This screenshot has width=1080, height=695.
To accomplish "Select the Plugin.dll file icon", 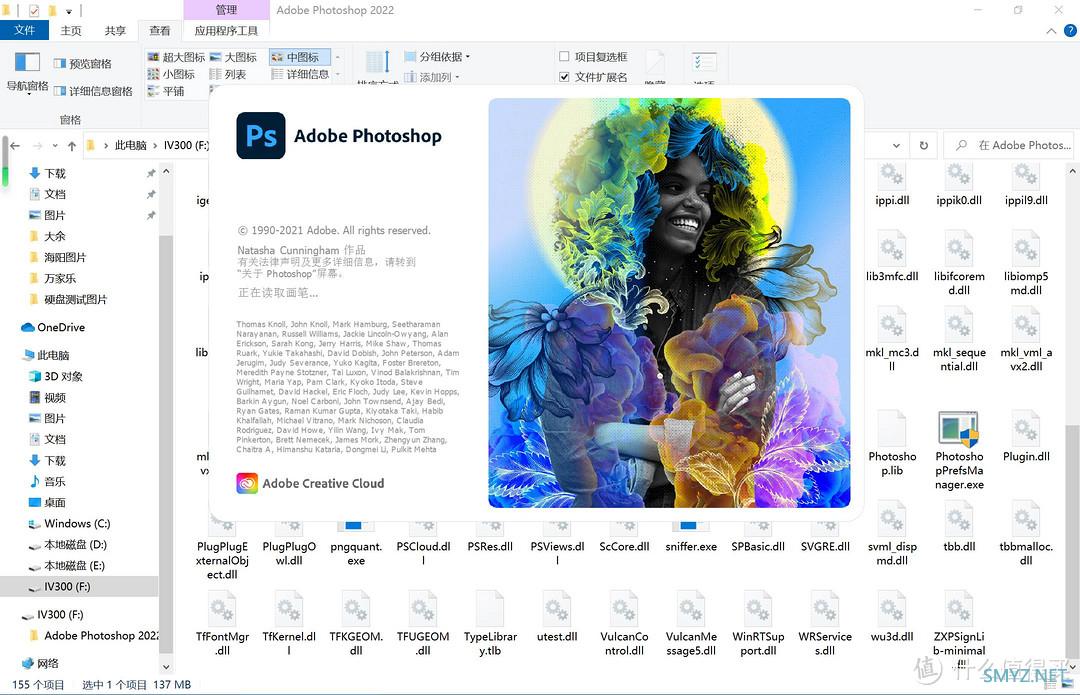I will pos(1026,428).
